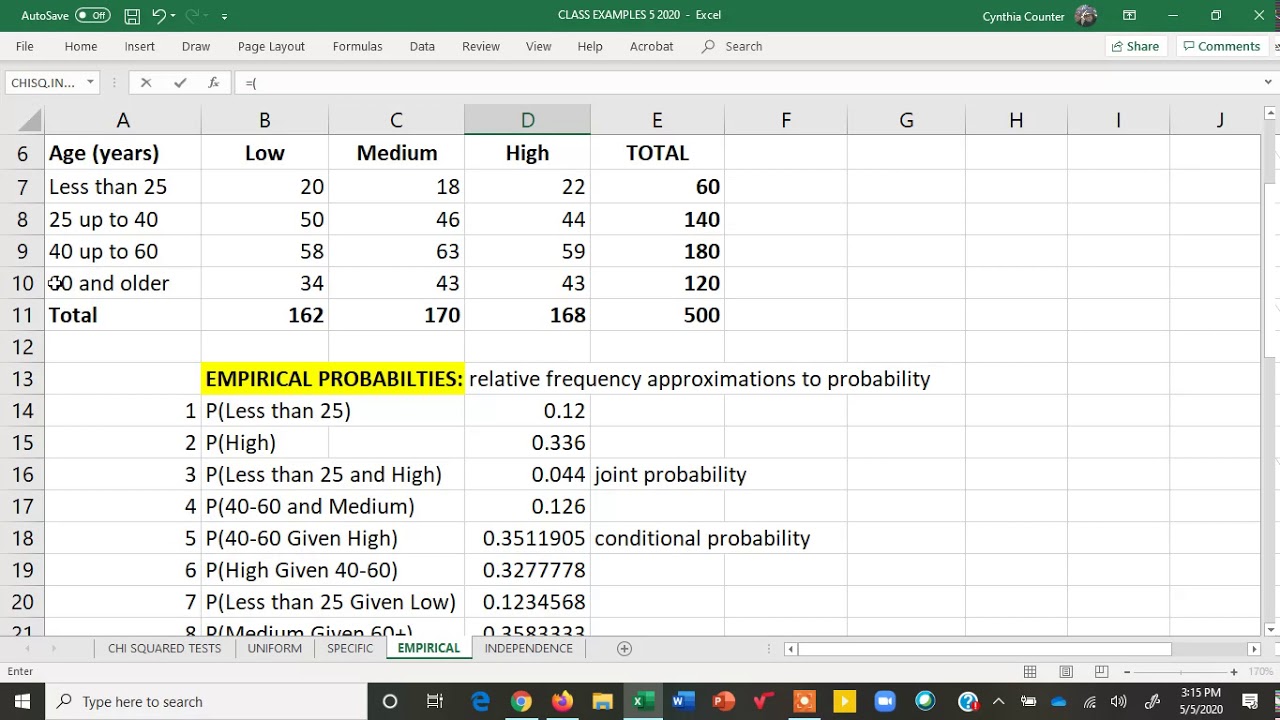1280x720 pixels.
Task: Select the UNIFORM sheet tab
Action: [275, 648]
